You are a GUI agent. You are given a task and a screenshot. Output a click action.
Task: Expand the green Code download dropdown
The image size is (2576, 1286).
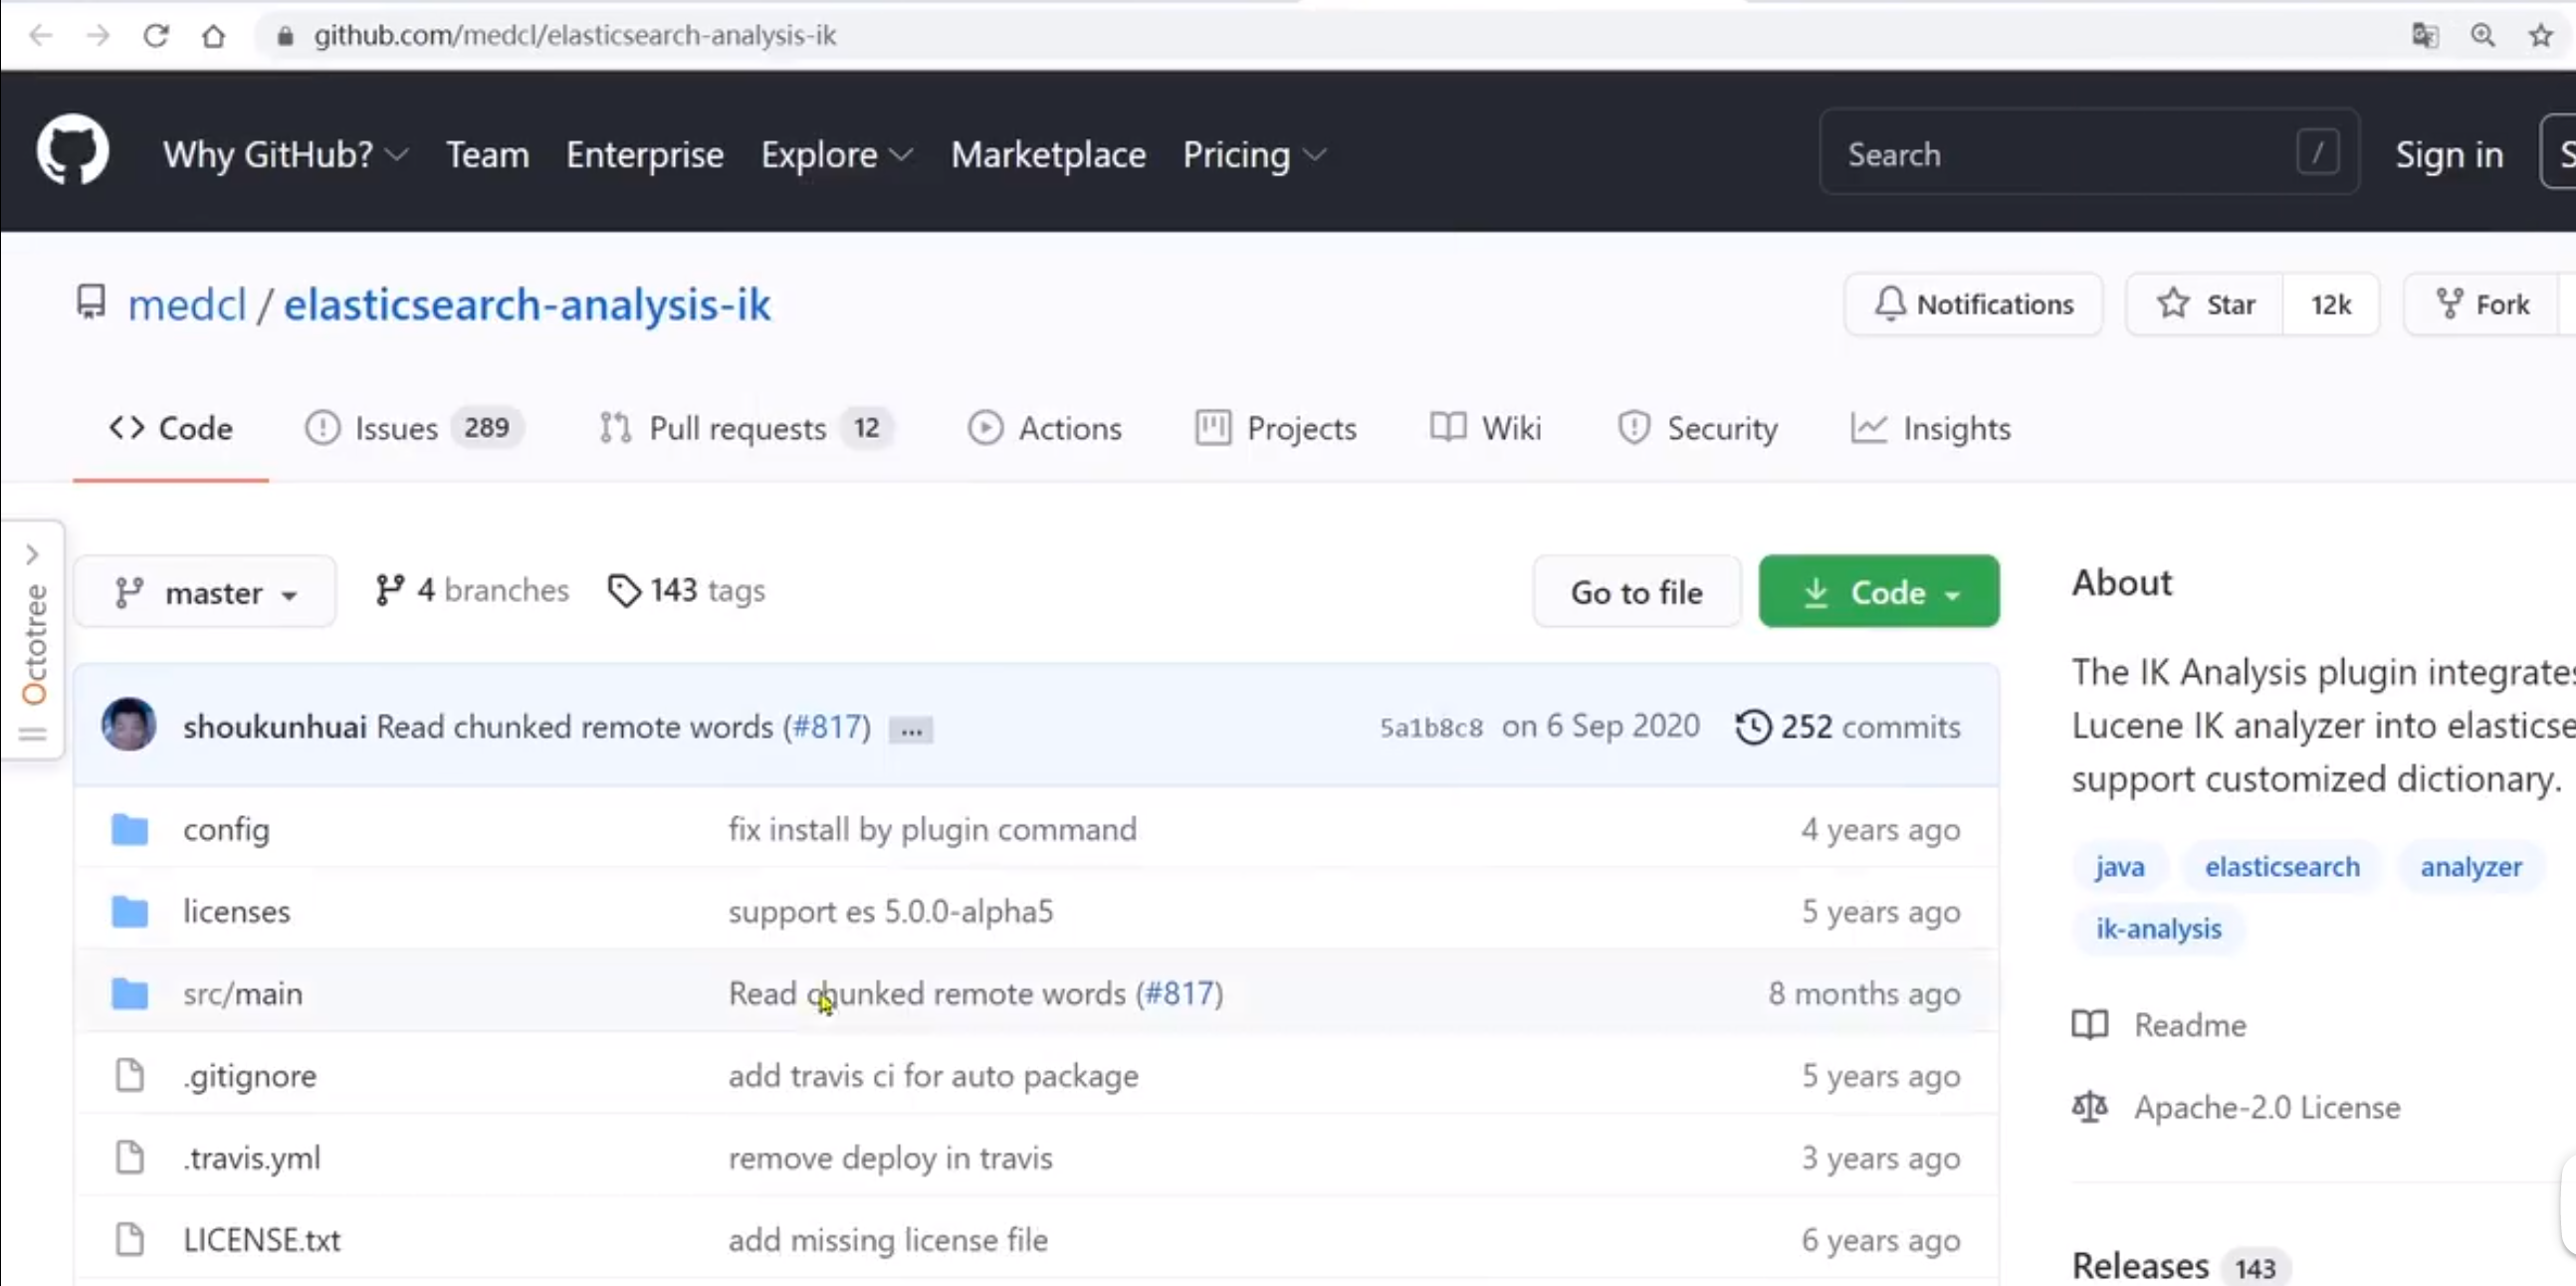point(1878,592)
